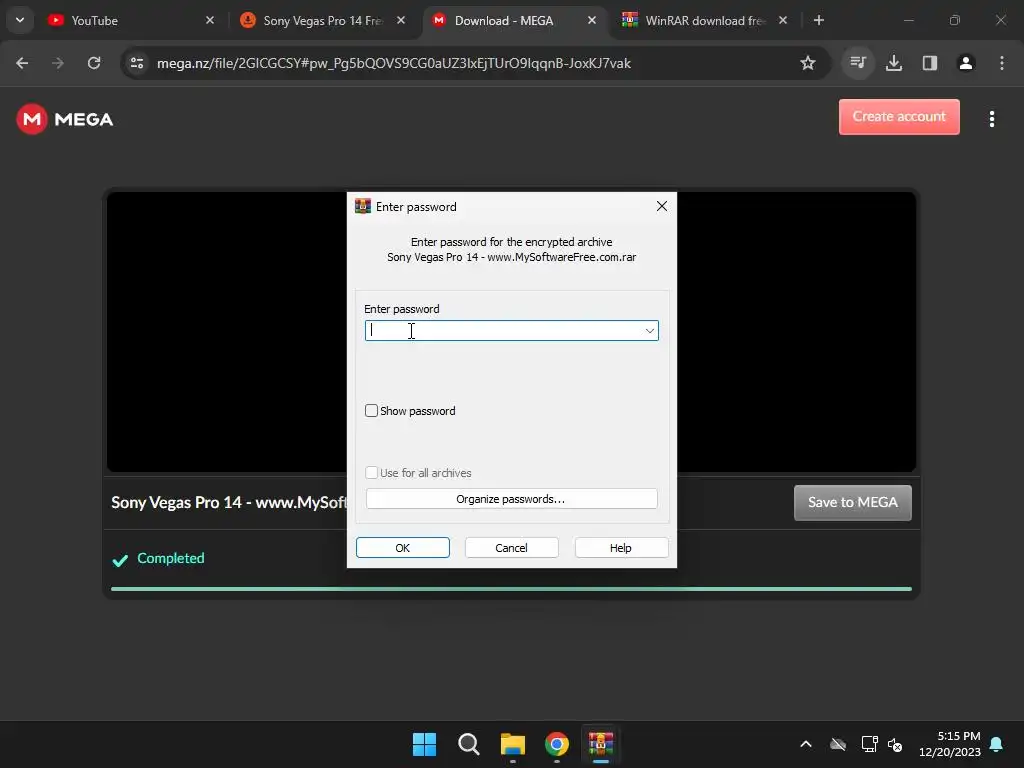Reload the current page

(x=94, y=63)
